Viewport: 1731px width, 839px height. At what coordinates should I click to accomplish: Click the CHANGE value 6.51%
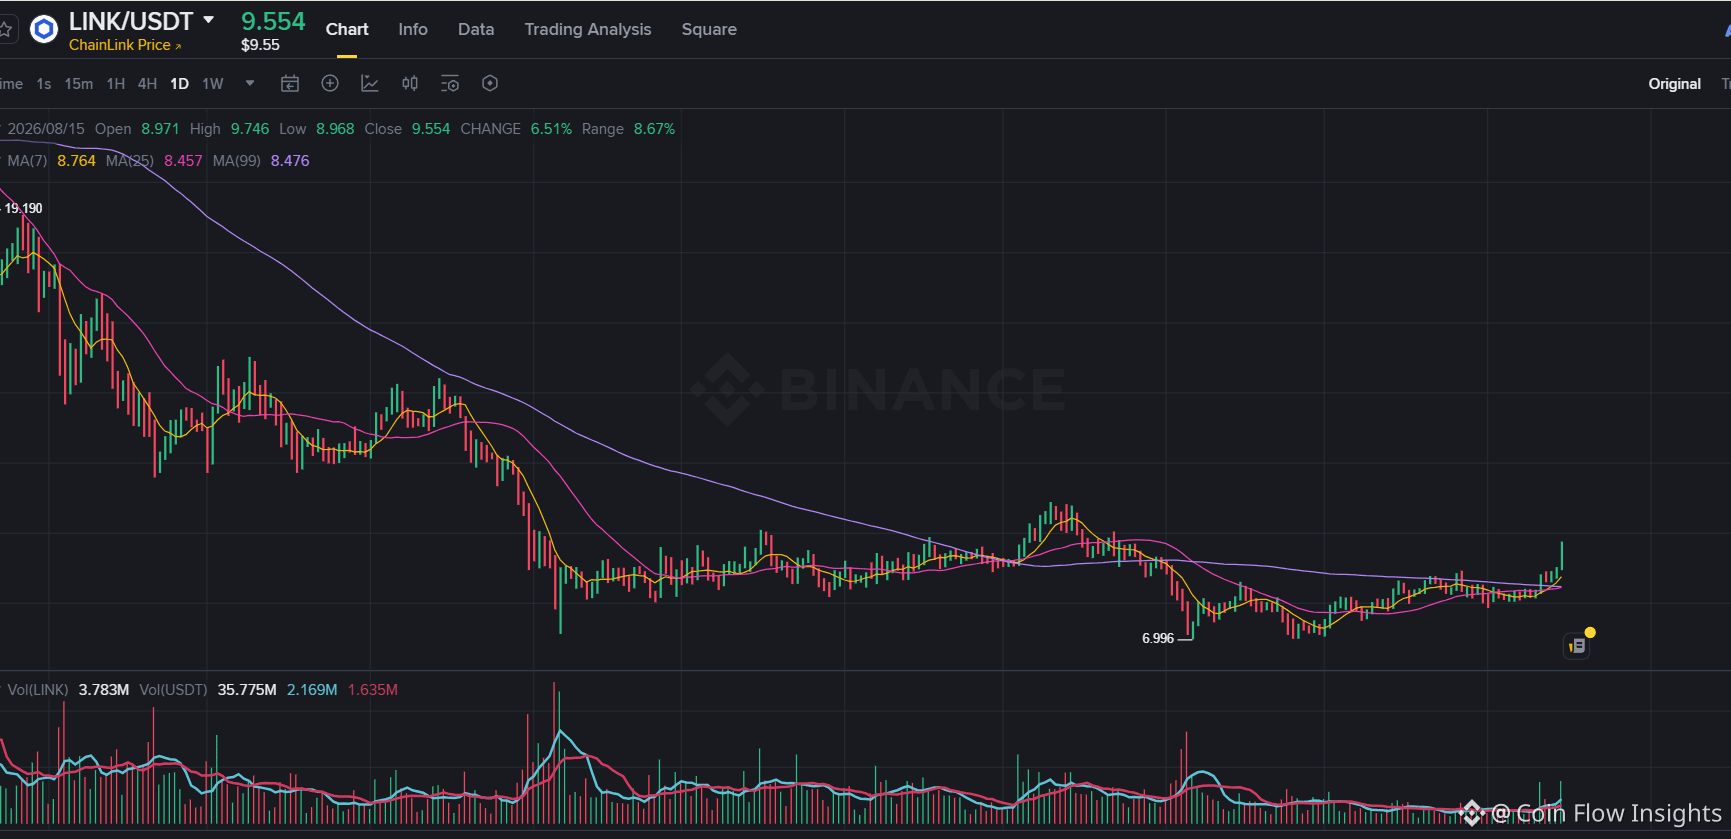(551, 129)
